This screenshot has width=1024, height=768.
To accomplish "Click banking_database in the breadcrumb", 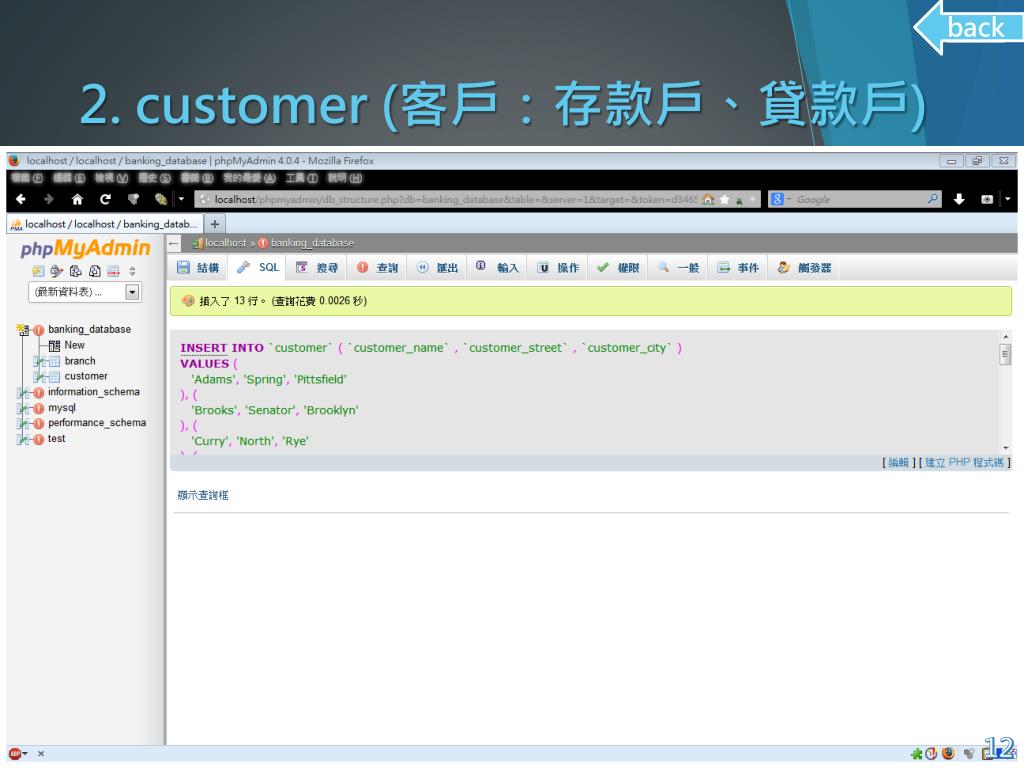I will [x=312, y=243].
